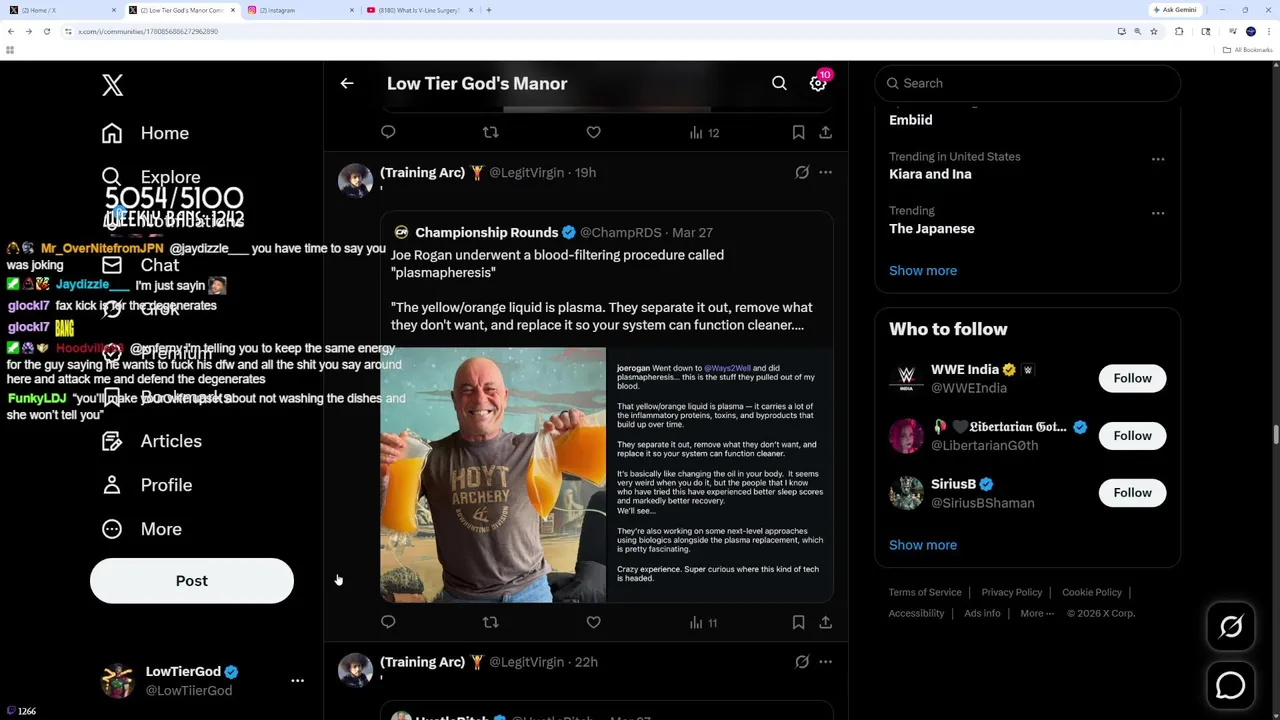This screenshot has height=720, width=1280.
Task: Open Privacy Policy link
Action: coord(1012,592)
